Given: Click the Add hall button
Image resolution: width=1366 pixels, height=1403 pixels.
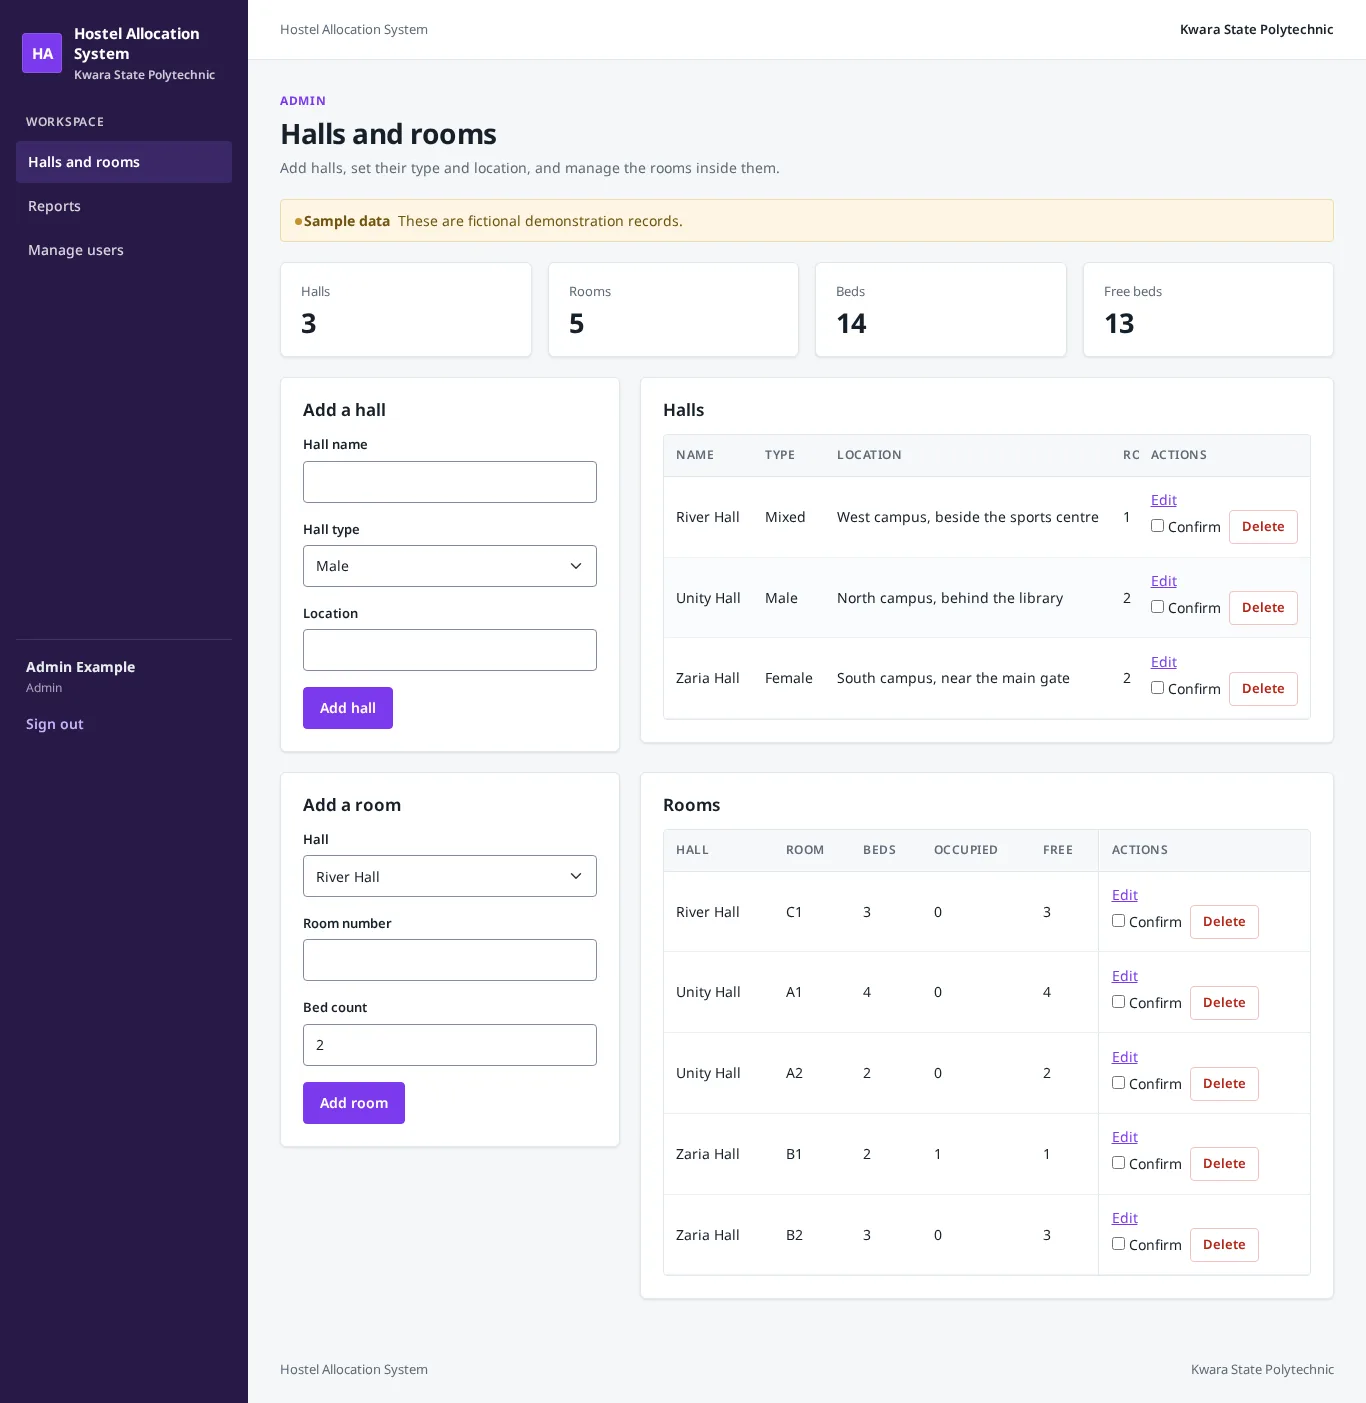Looking at the screenshot, I should [x=348, y=708].
